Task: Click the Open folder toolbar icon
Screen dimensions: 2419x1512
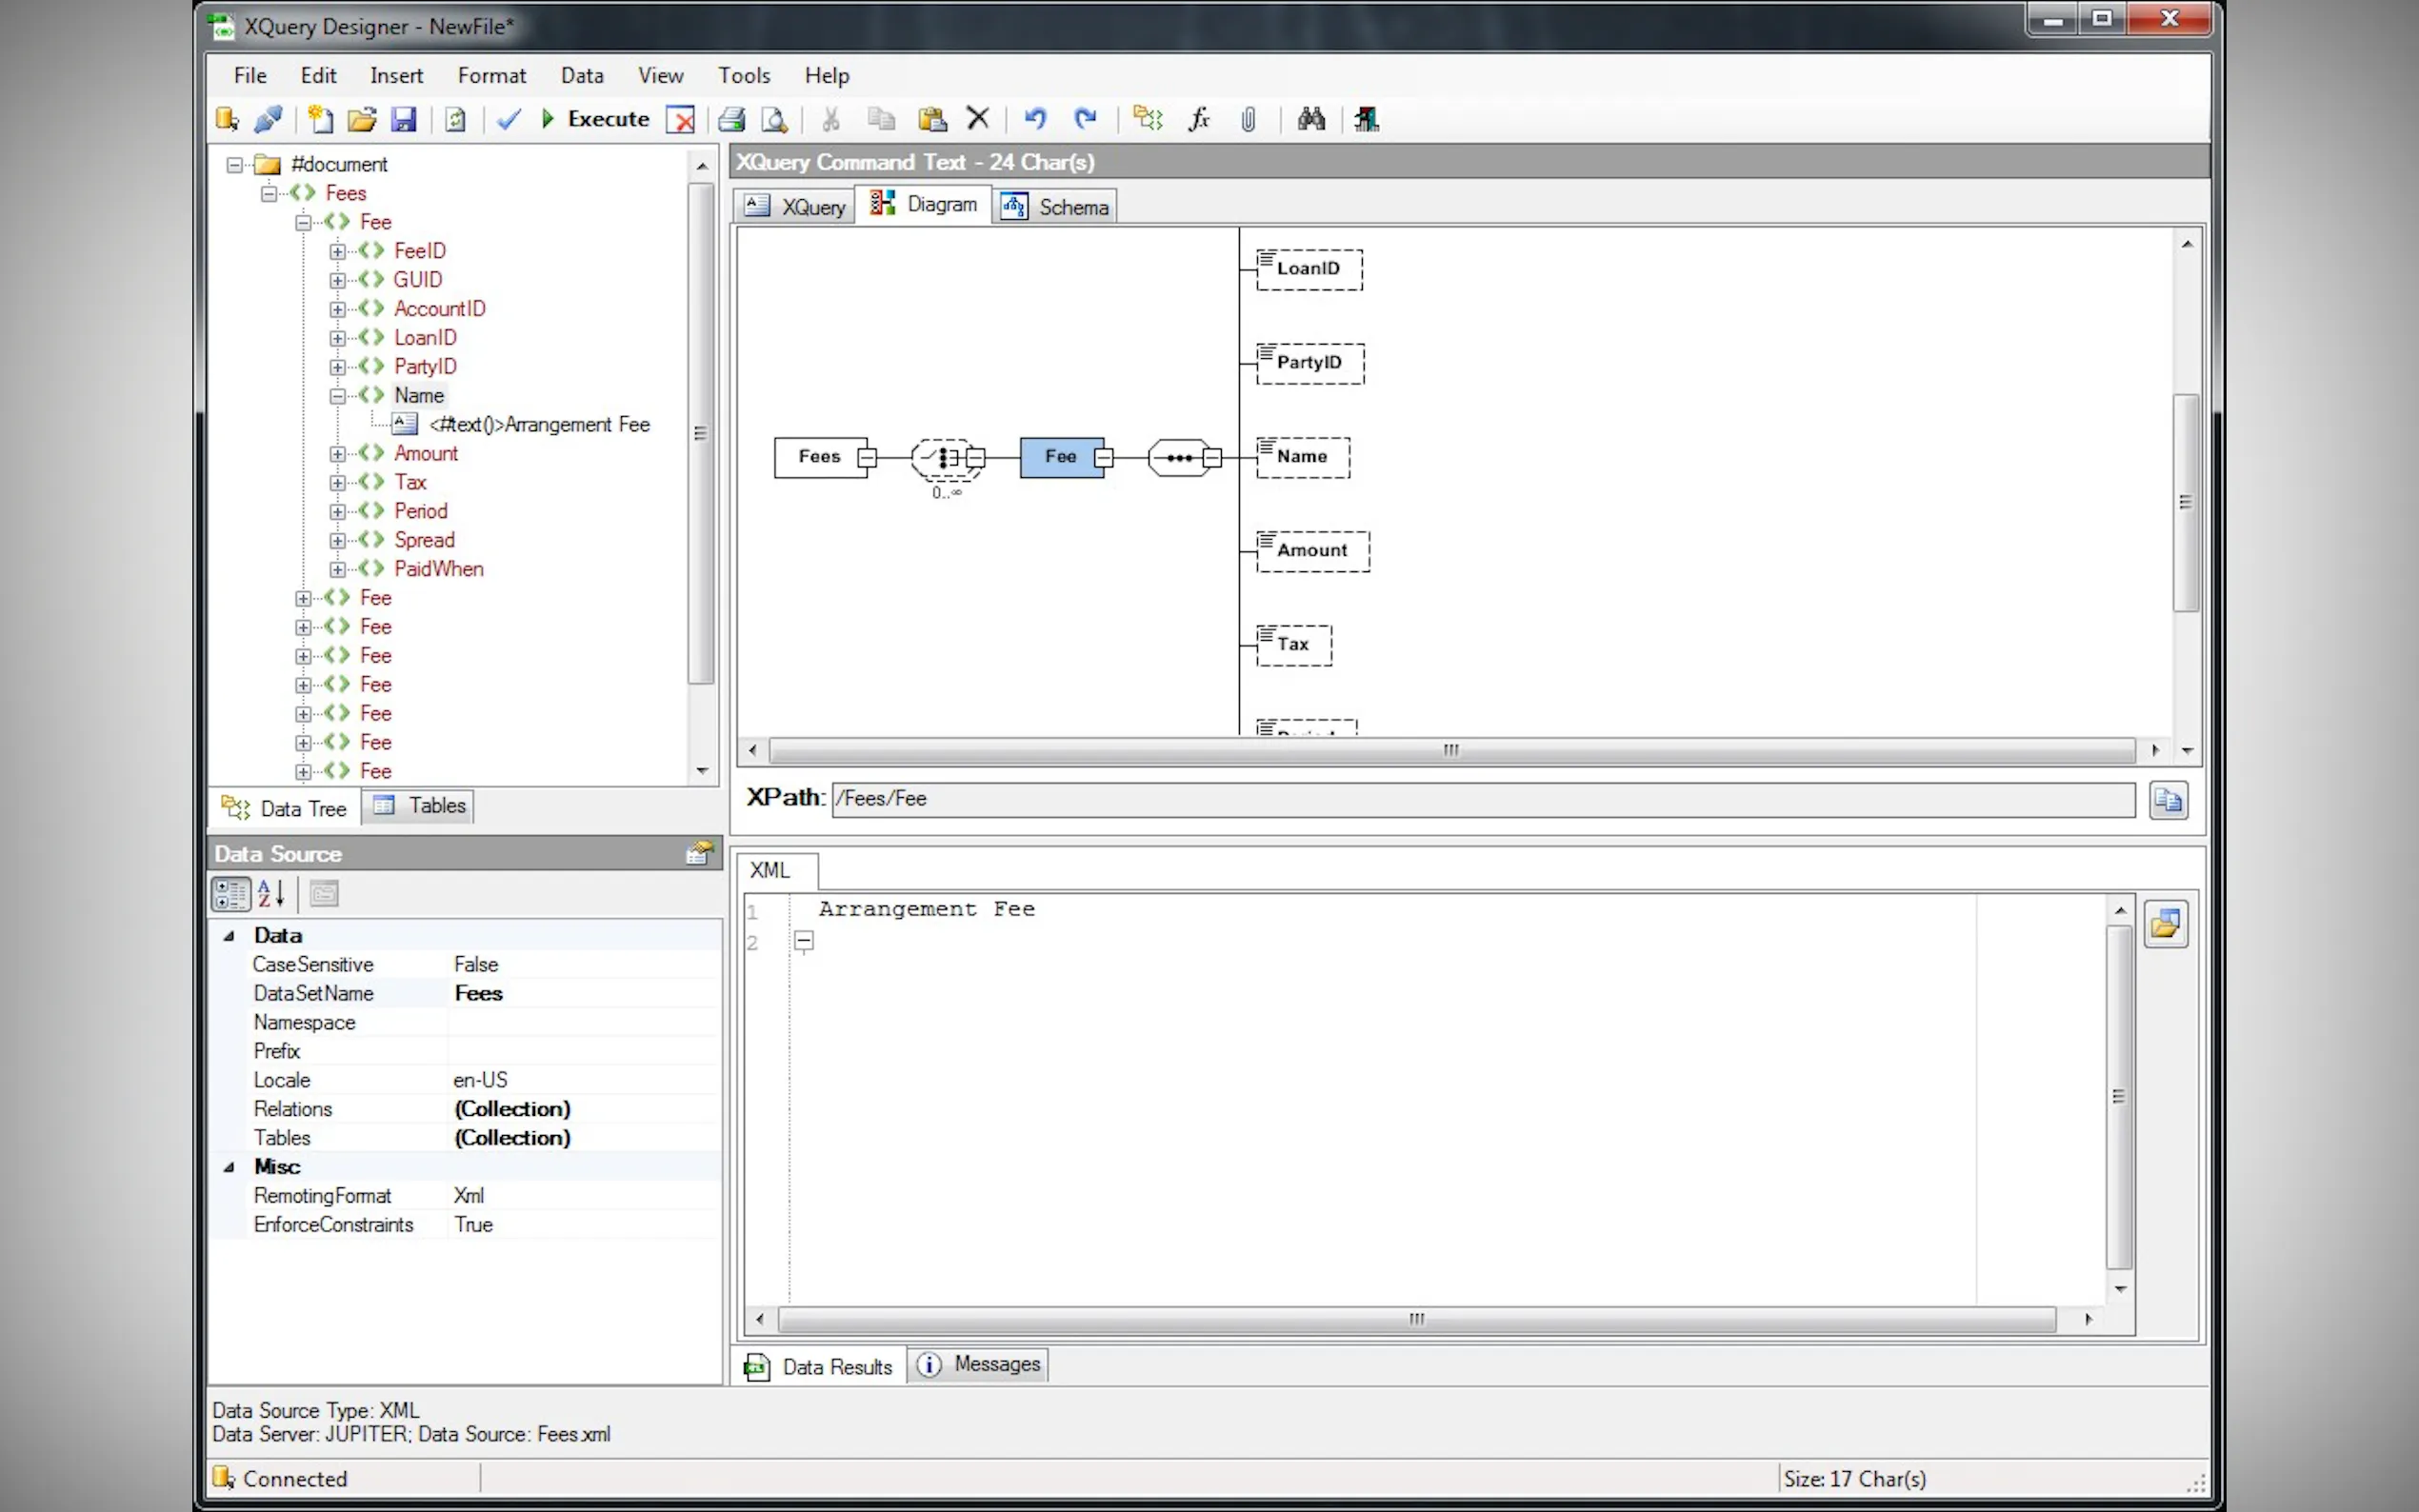Action: (361, 120)
